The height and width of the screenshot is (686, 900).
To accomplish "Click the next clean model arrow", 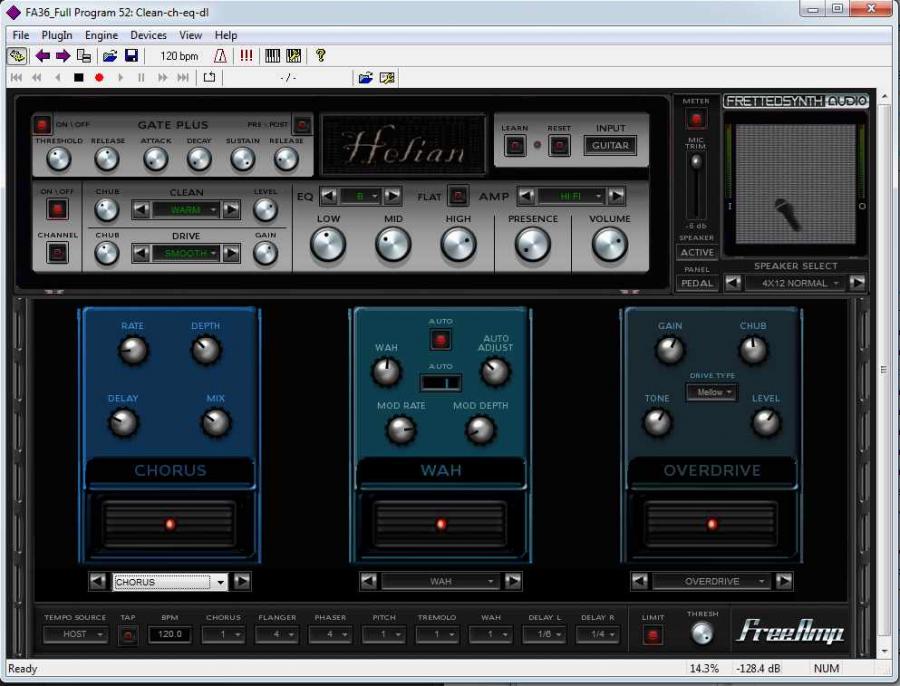I will pos(231,210).
